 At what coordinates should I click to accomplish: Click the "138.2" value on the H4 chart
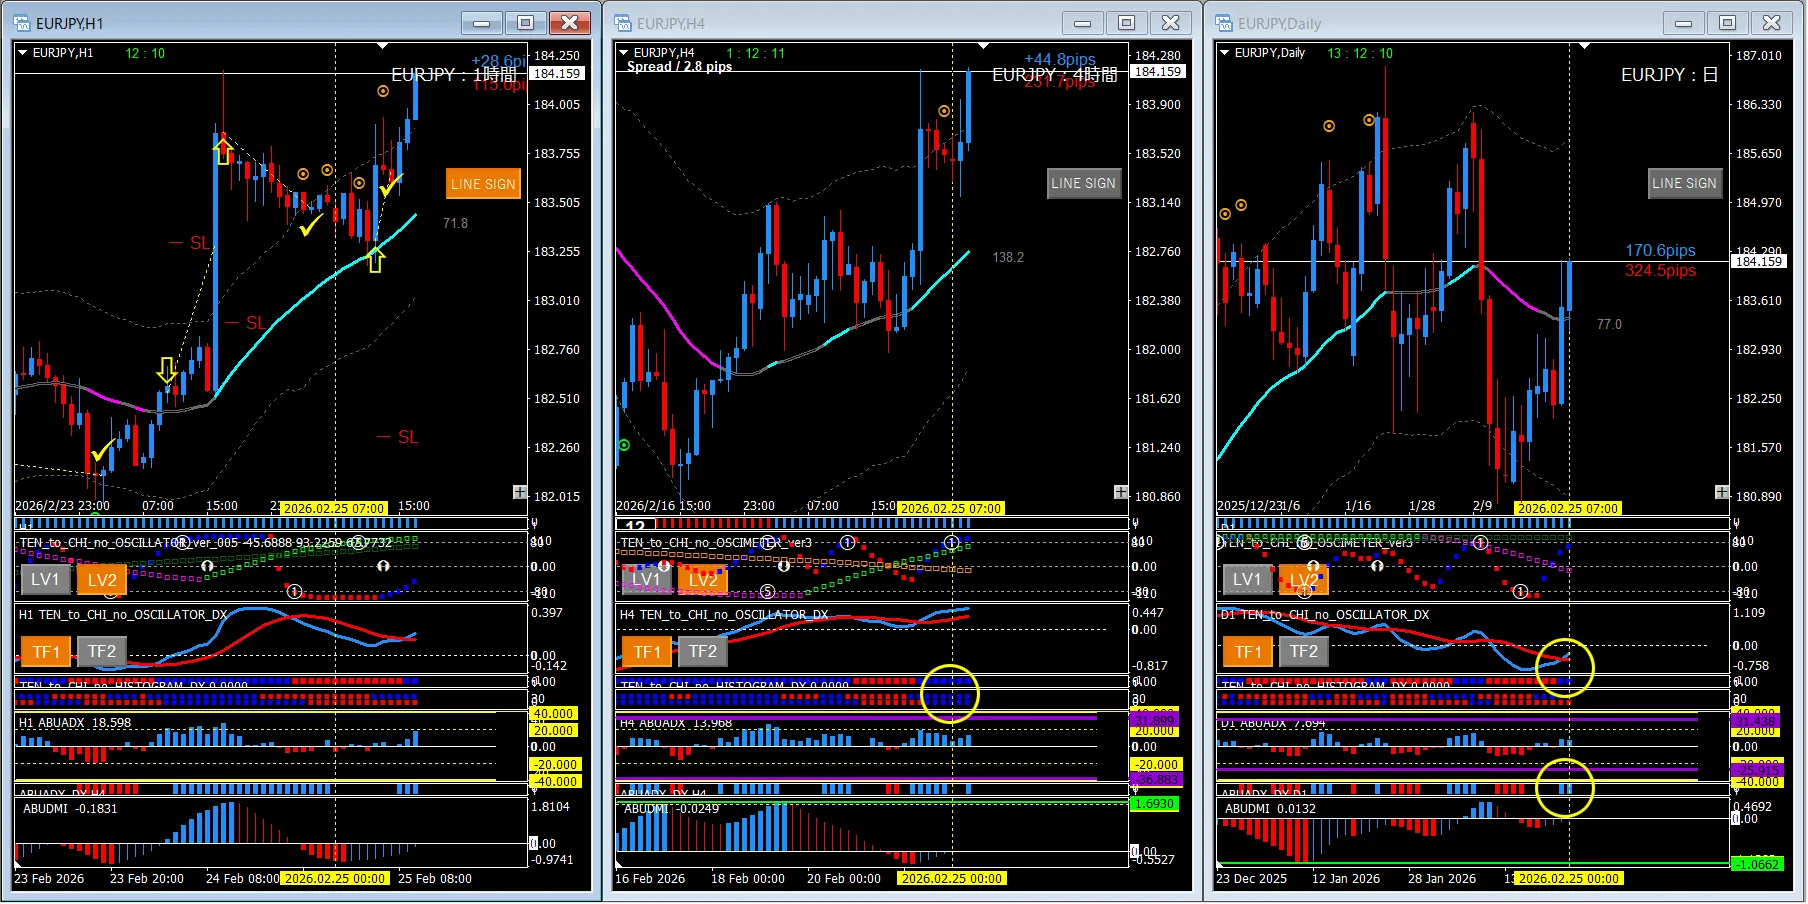1008,257
